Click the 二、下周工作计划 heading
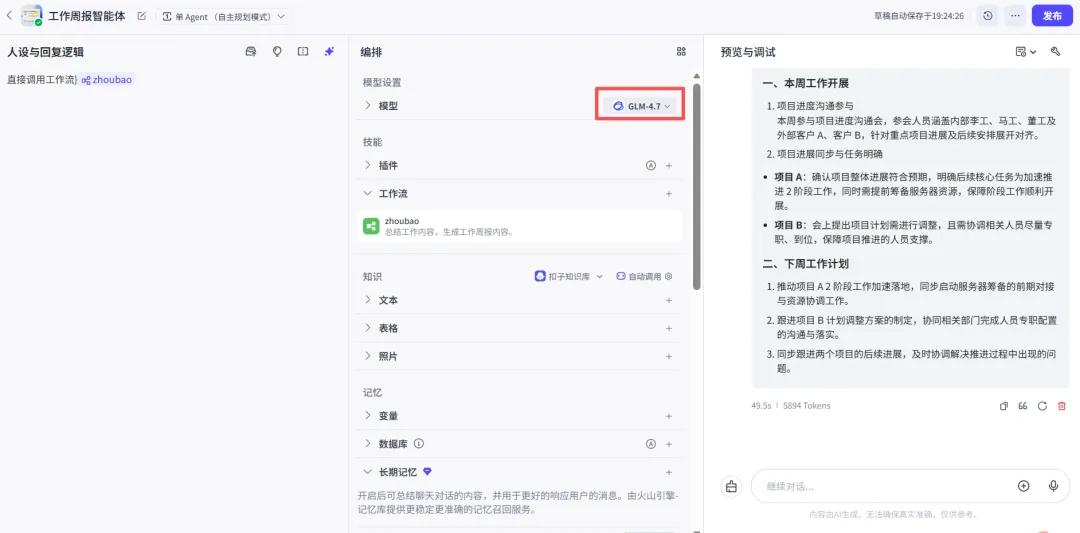 point(805,264)
